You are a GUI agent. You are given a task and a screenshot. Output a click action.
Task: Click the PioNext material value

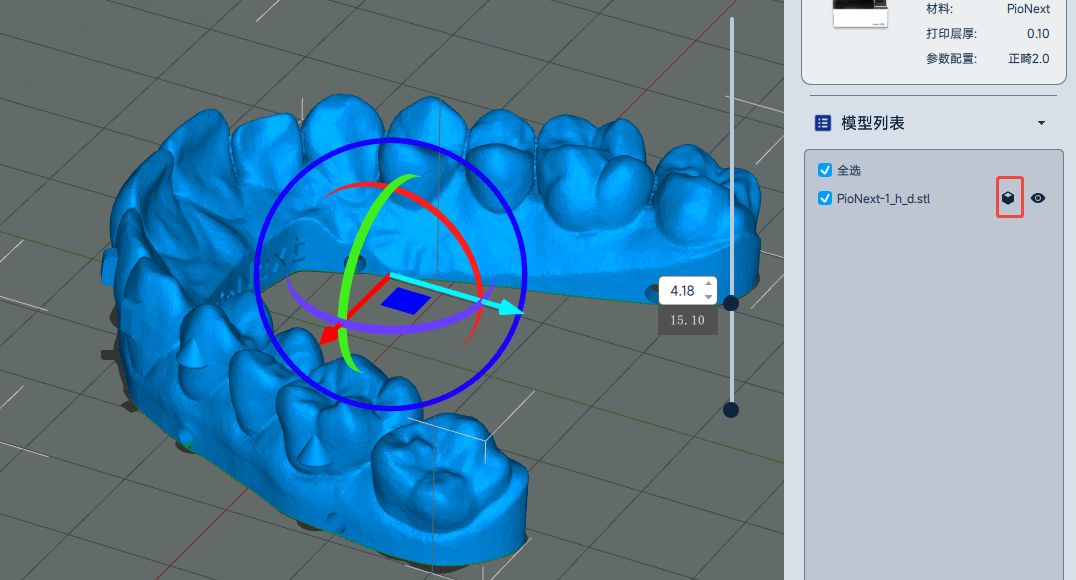[1028, 9]
